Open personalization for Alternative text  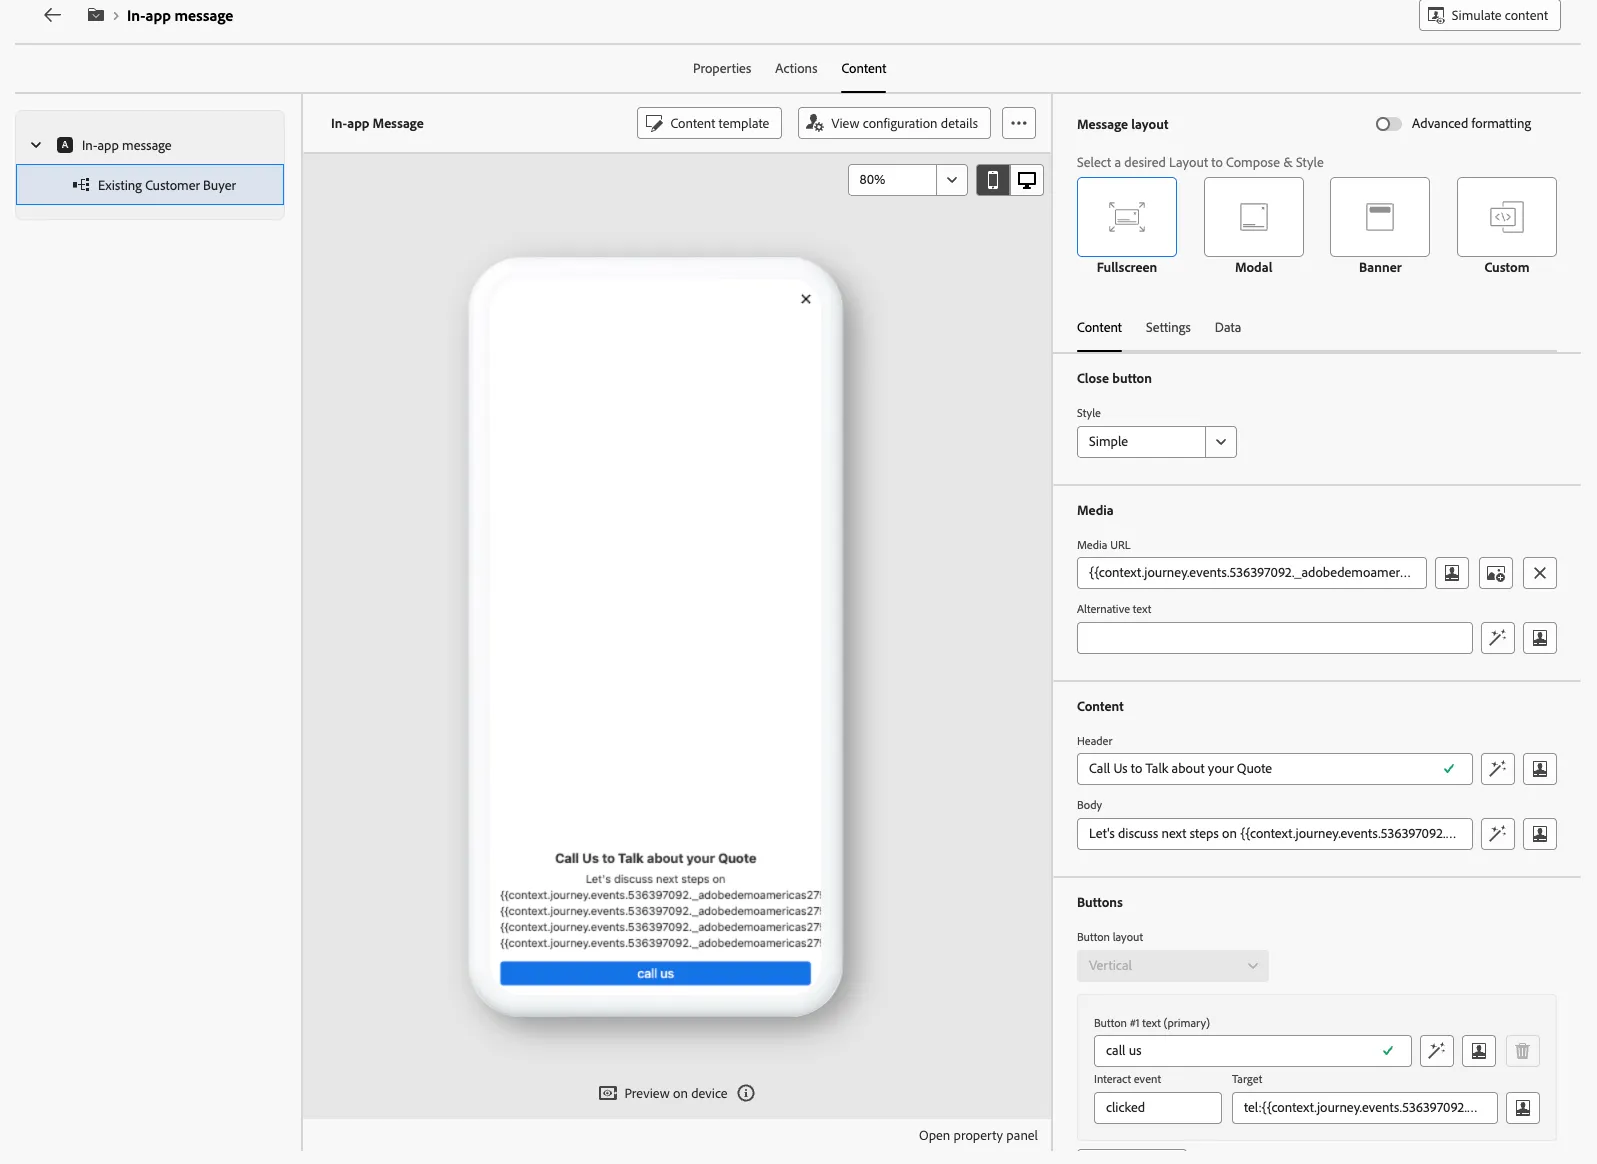[x=1540, y=638]
